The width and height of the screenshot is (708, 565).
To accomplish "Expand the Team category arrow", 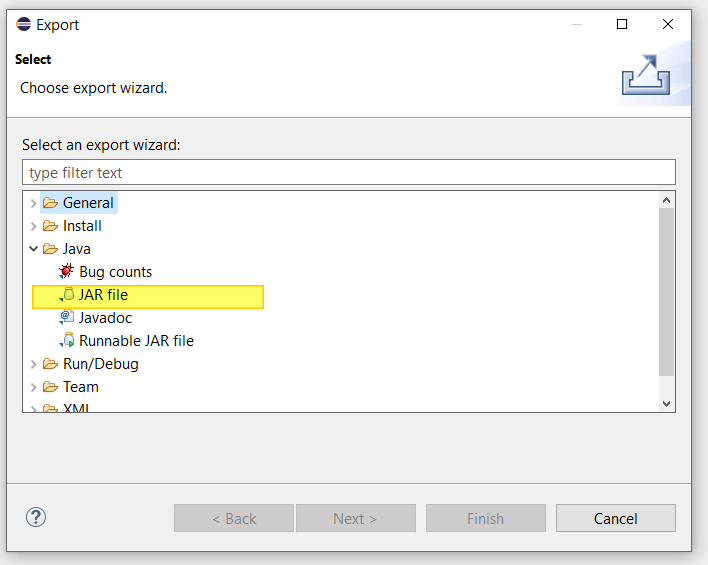I will pyautogui.click(x=33, y=387).
